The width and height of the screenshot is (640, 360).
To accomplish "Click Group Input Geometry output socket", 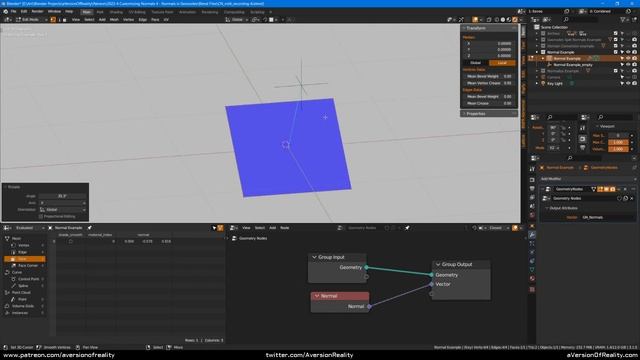I will (366, 267).
